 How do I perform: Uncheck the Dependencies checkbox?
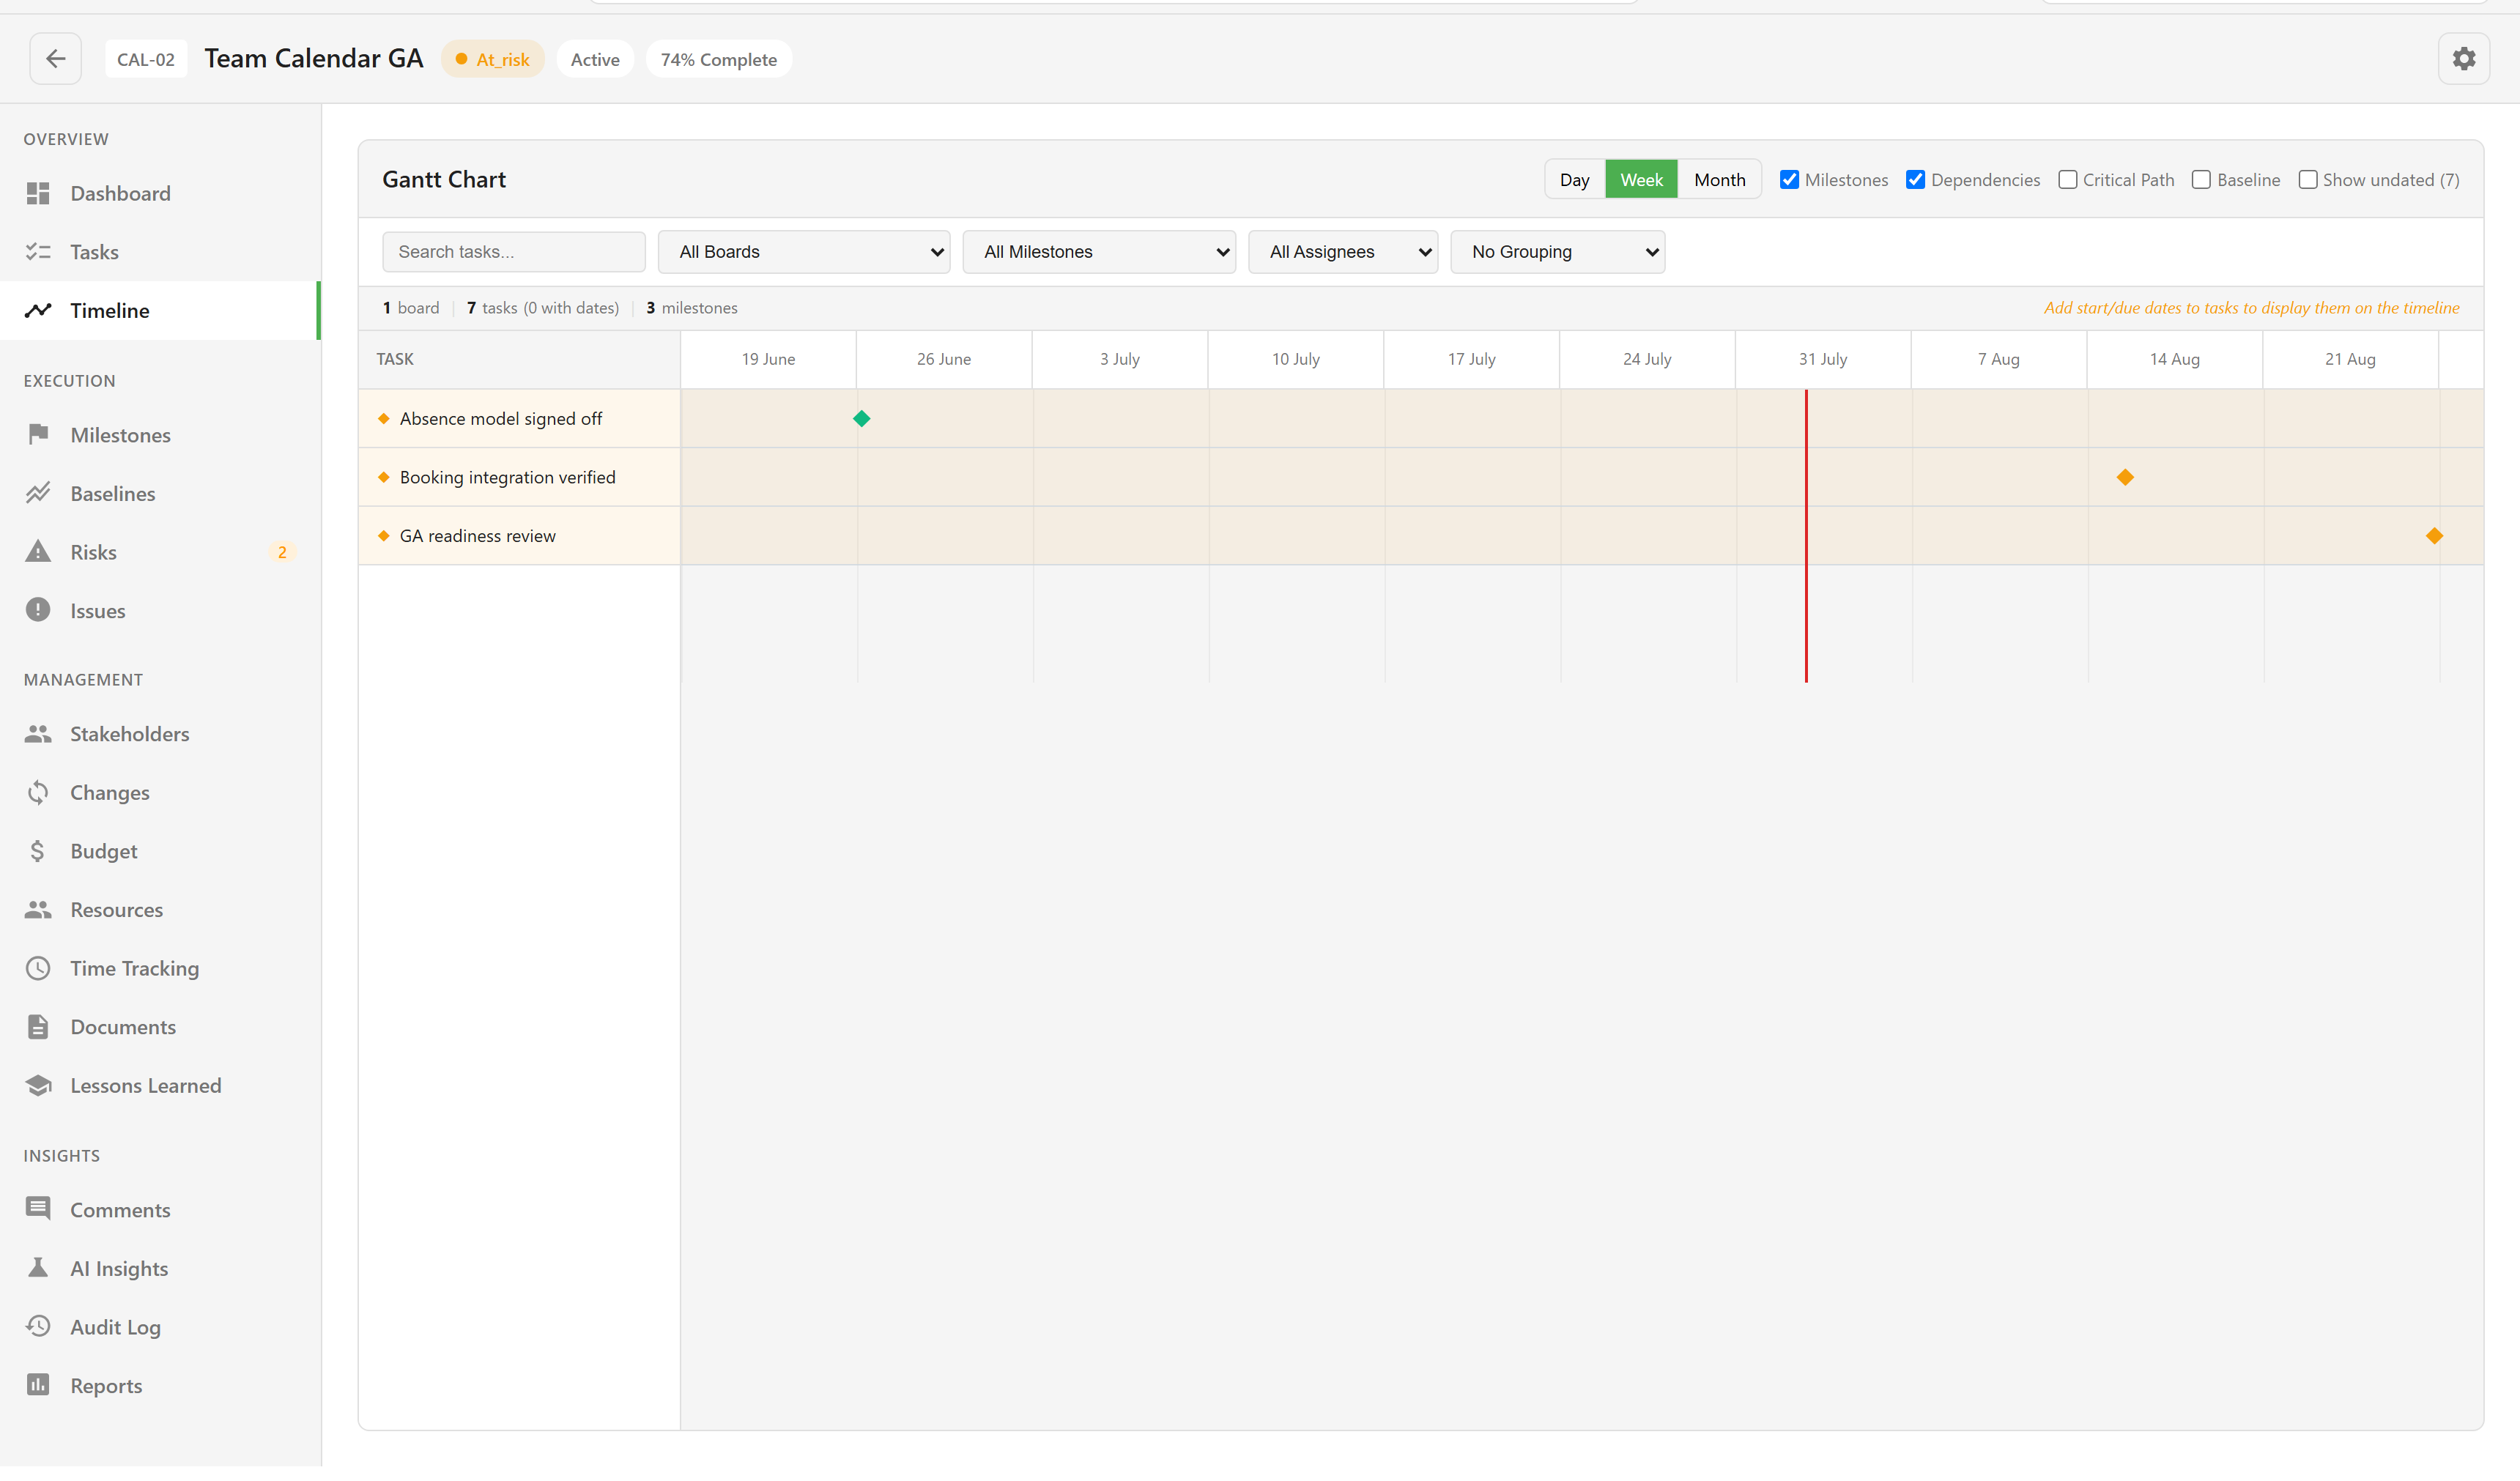1915,180
